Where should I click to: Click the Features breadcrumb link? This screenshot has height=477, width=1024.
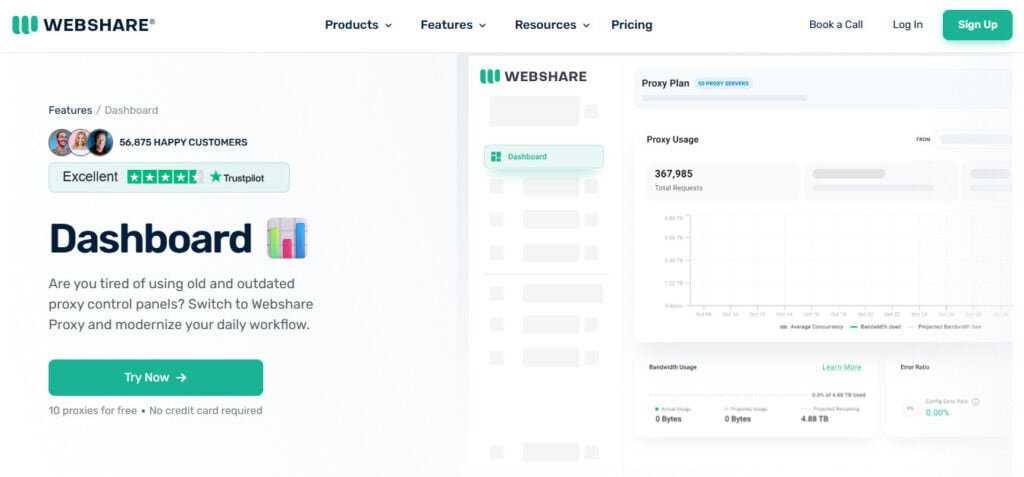(71, 110)
